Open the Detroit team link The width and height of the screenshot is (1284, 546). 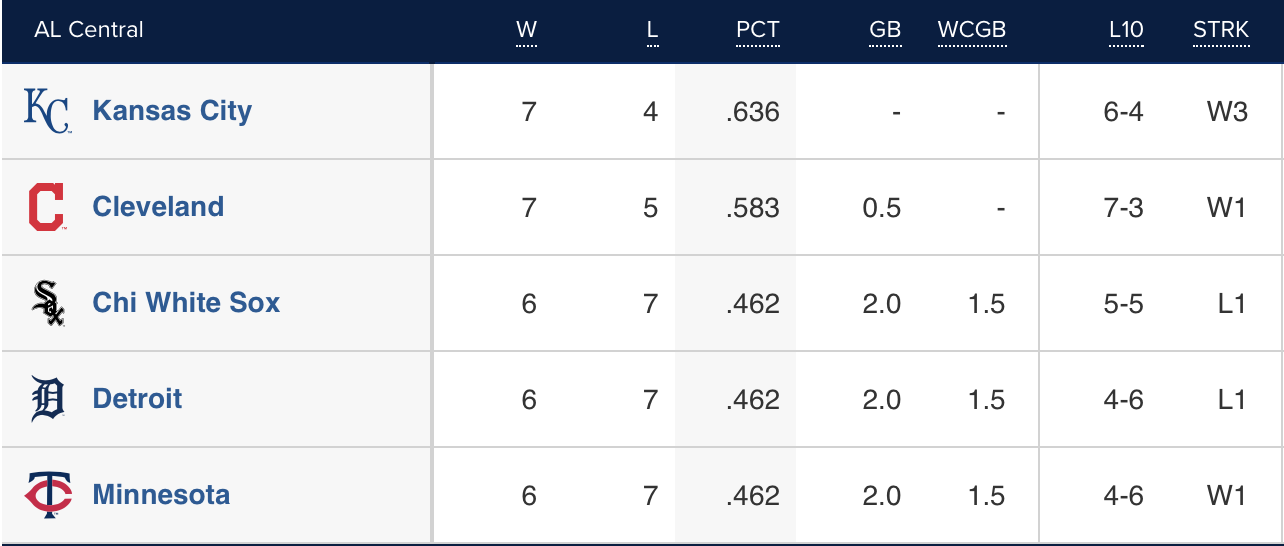point(137,399)
